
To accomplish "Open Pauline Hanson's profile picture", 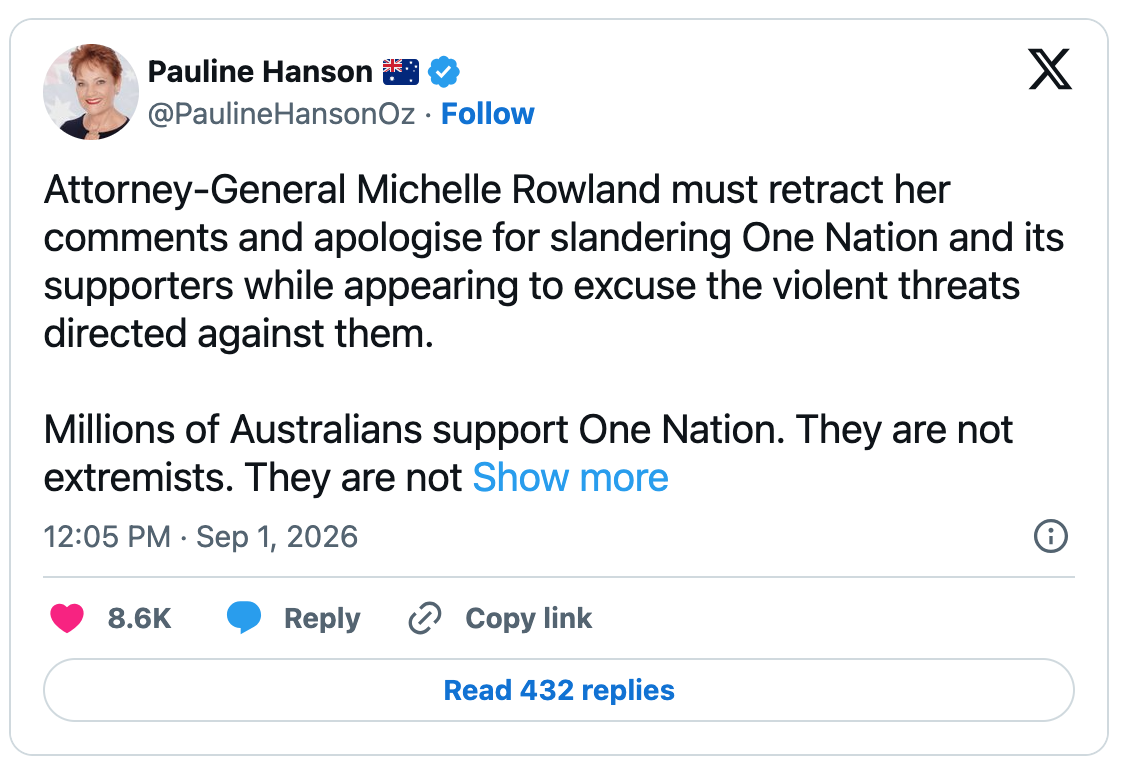I will (x=91, y=92).
